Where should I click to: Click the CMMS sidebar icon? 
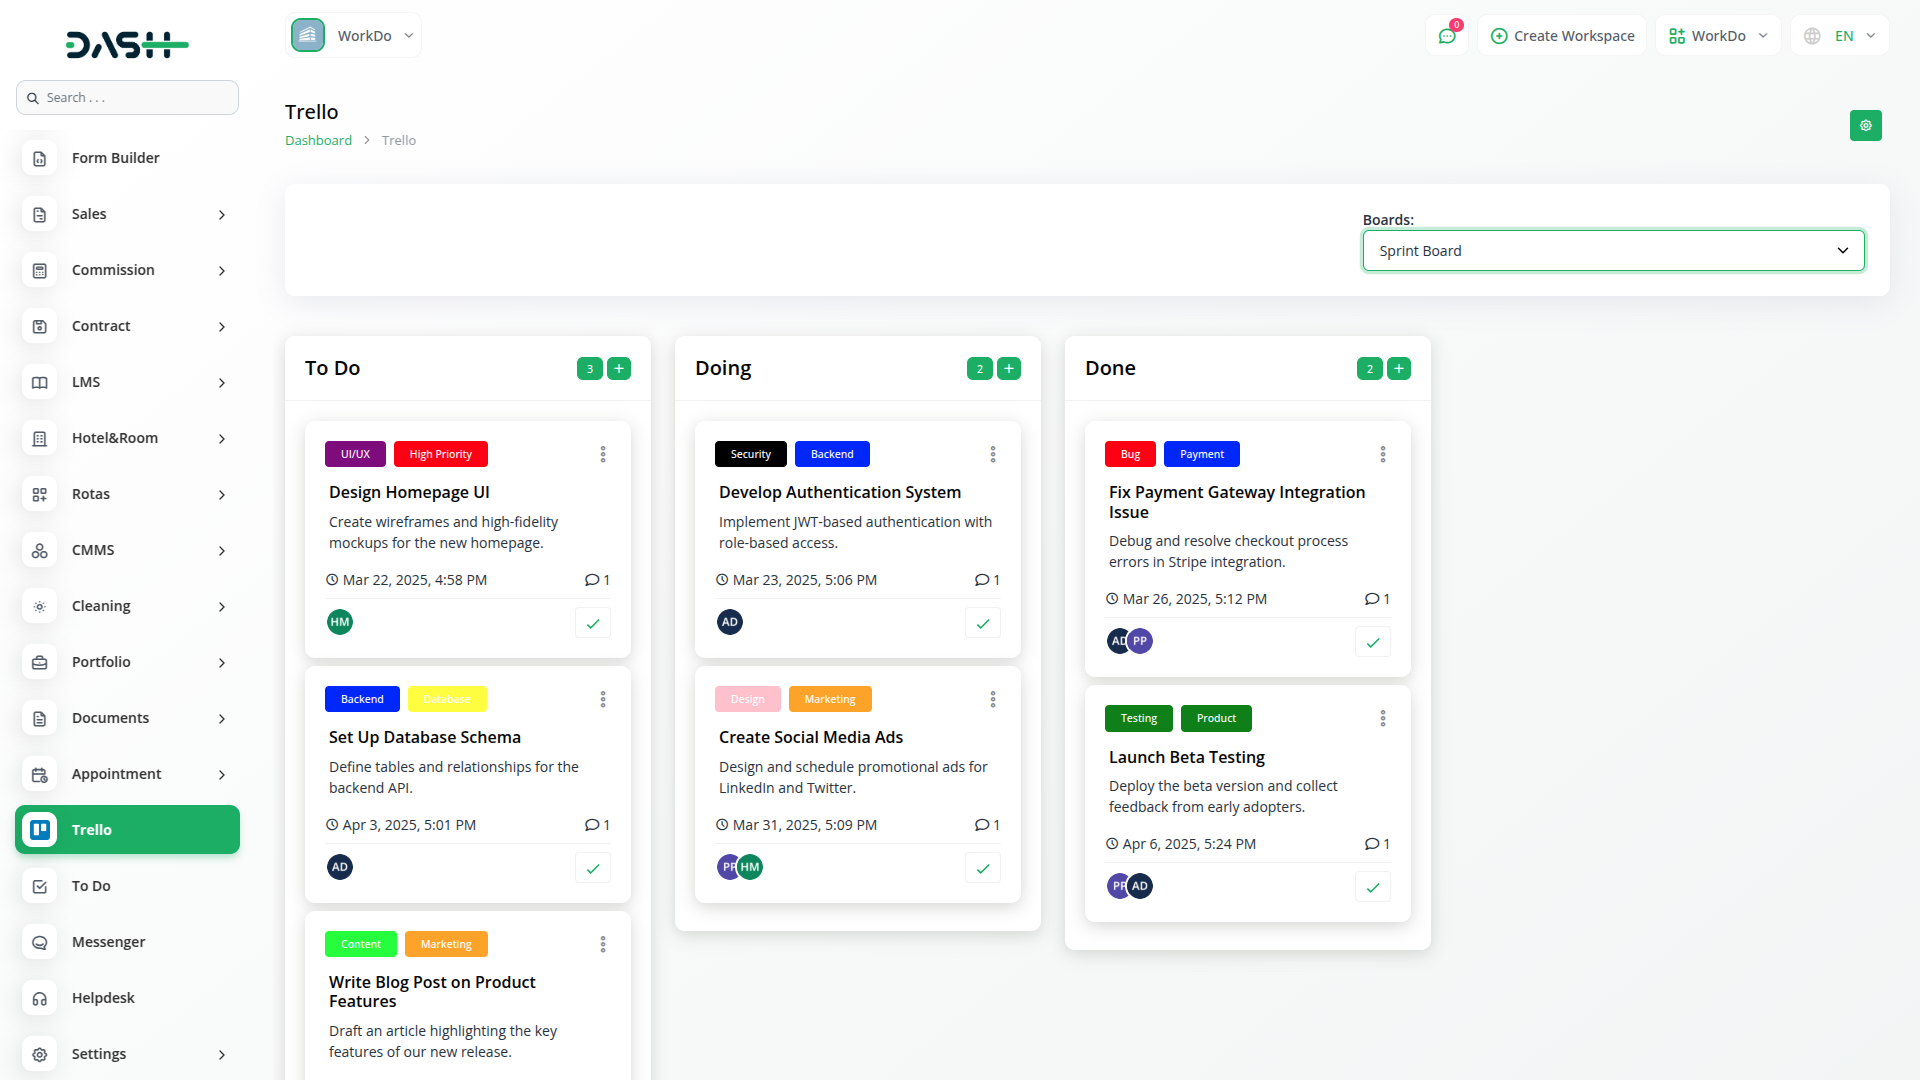click(40, 550)
